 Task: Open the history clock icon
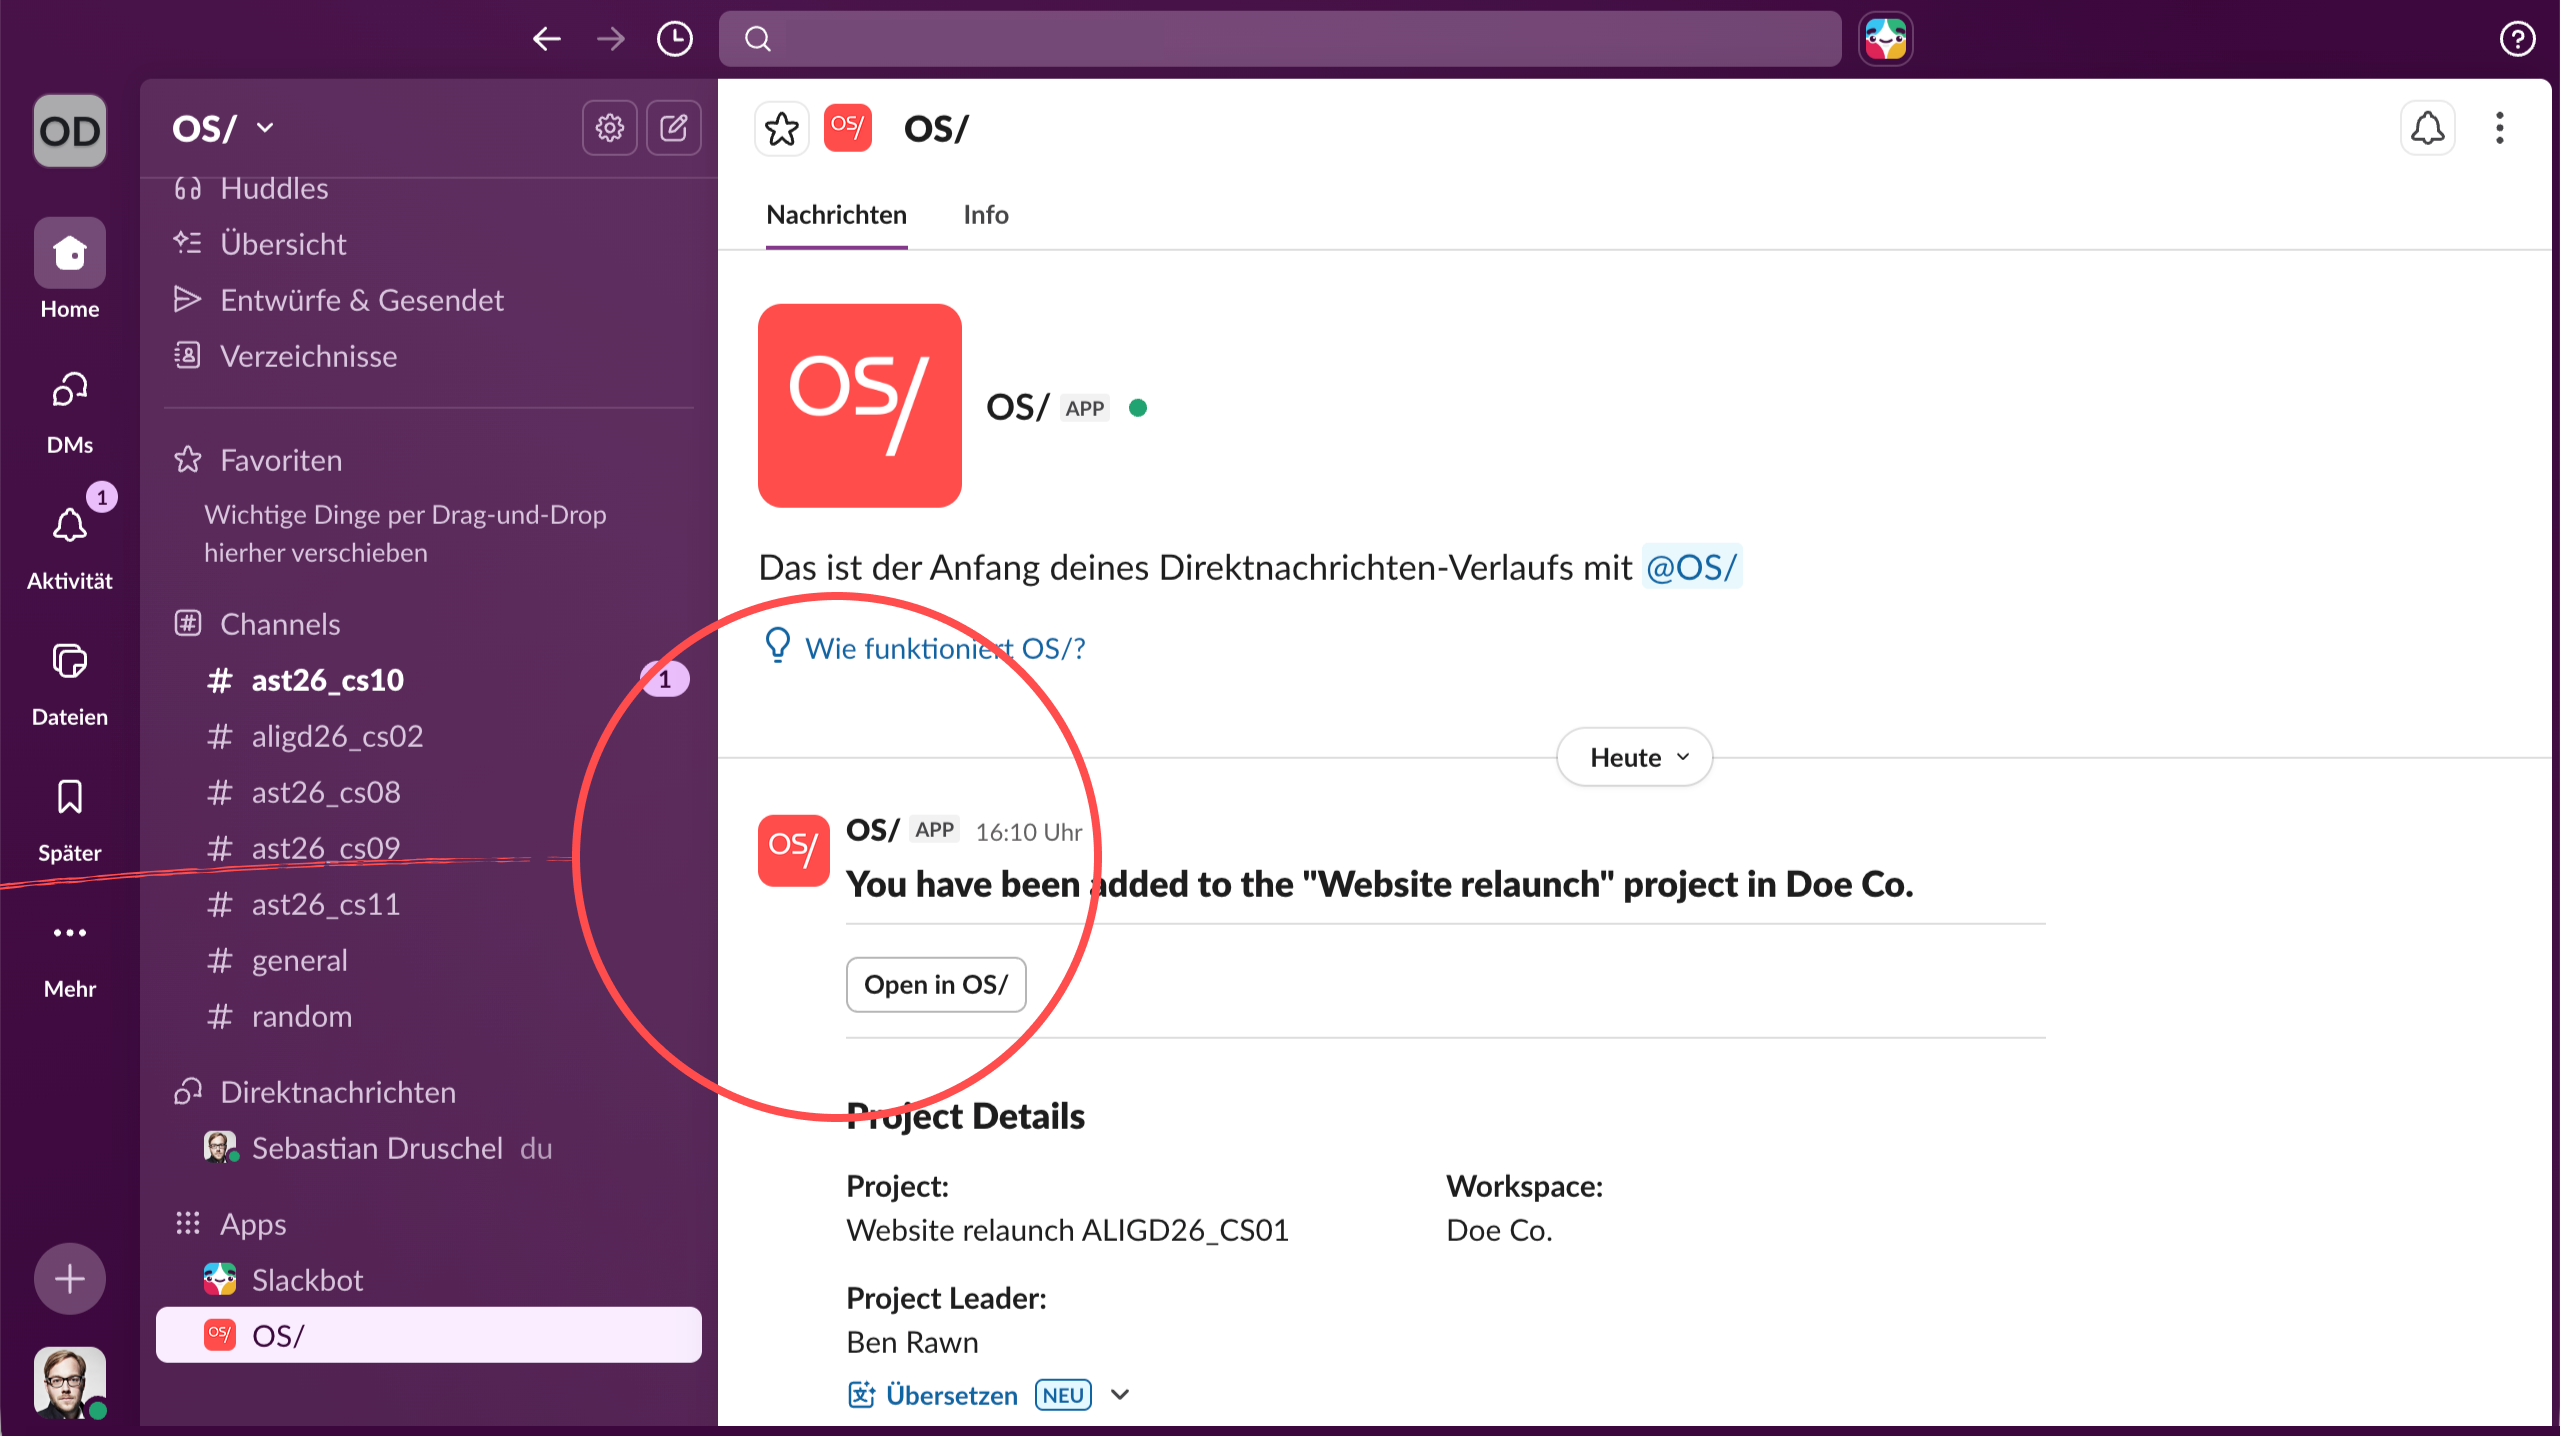(674, 39)
